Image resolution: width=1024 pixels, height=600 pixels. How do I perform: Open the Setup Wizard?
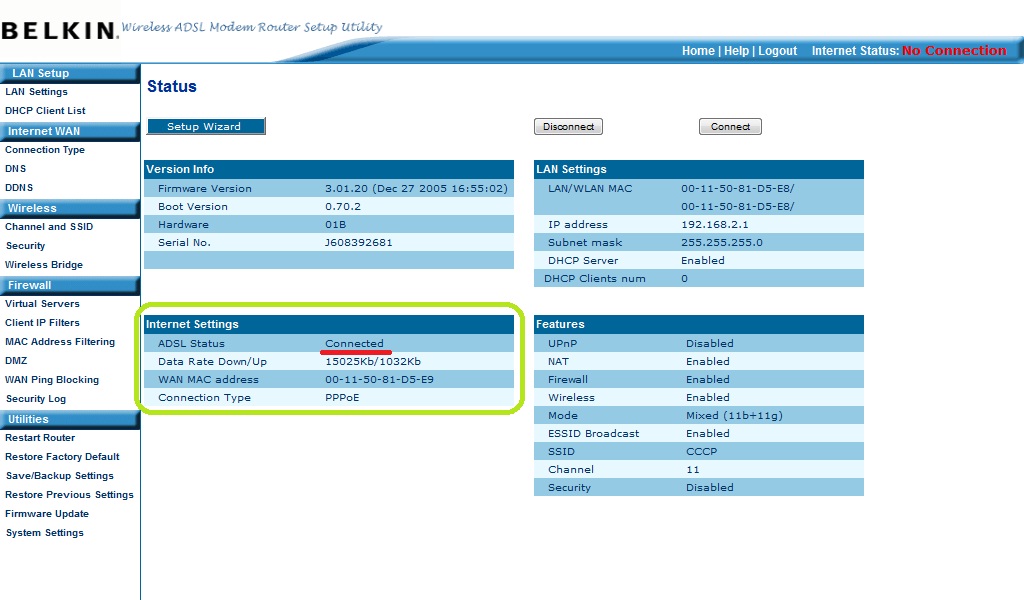tap(206, 126)
